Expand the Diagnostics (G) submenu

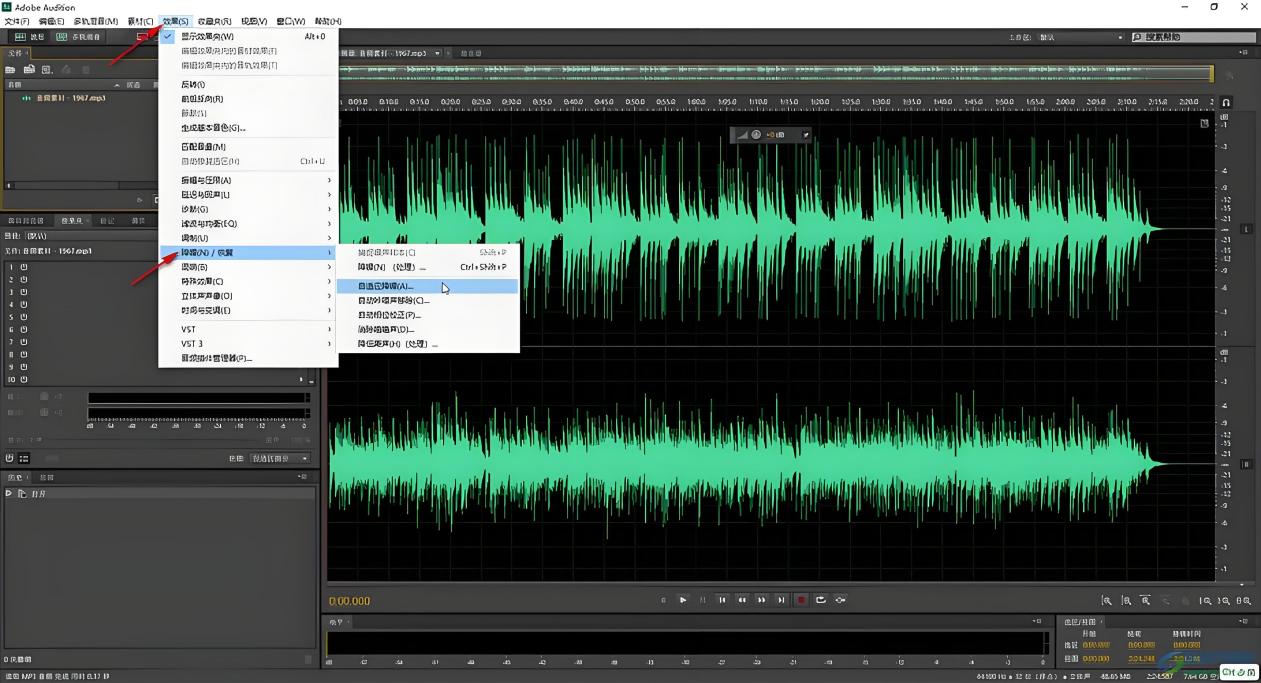point(248,209)
